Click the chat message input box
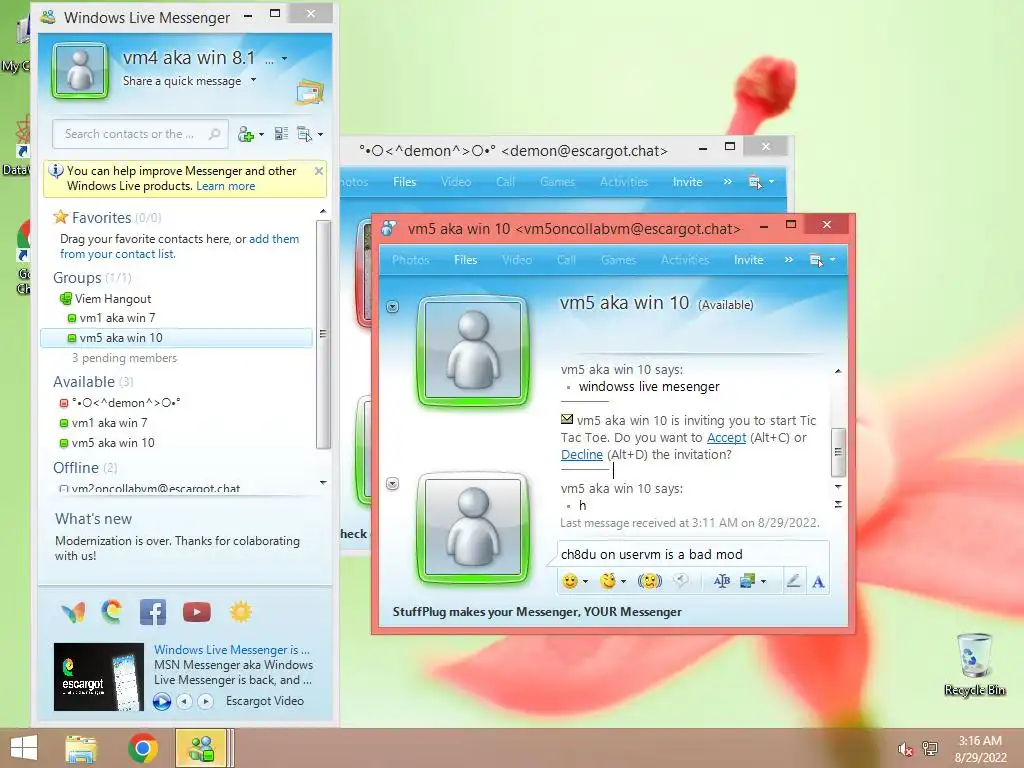 click(693, 554)
